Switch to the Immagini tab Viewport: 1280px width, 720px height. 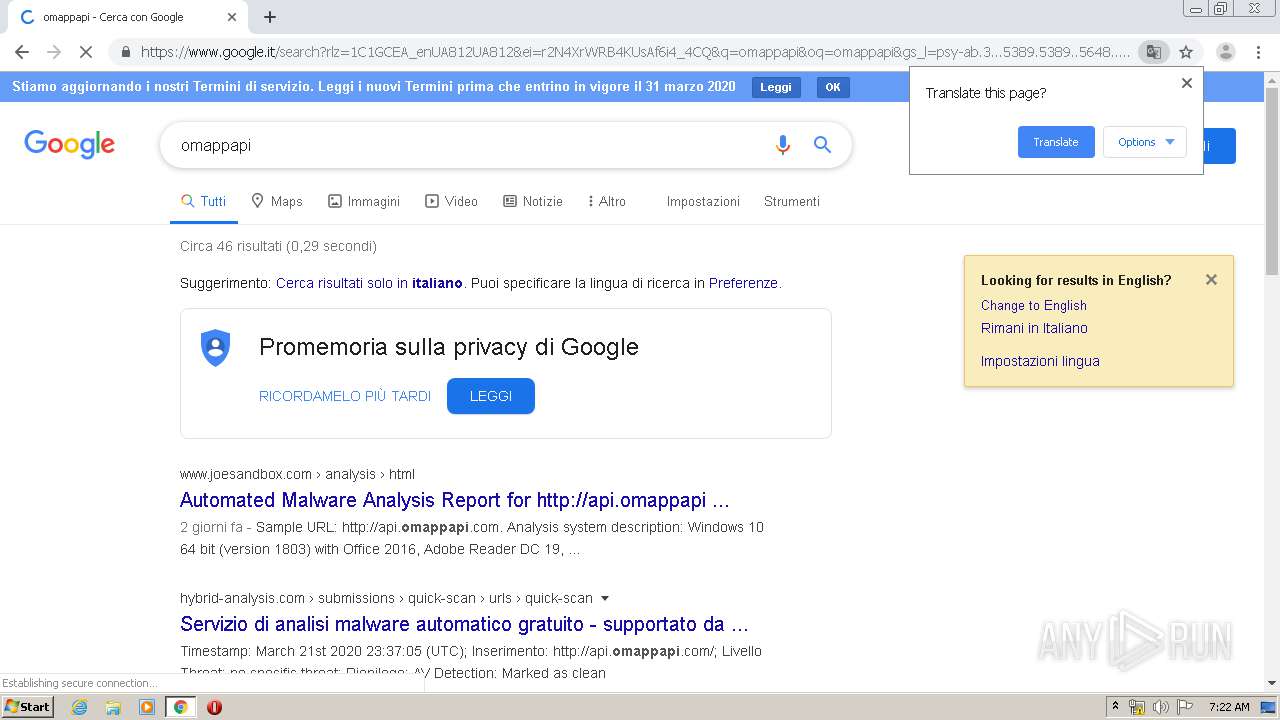364,201
